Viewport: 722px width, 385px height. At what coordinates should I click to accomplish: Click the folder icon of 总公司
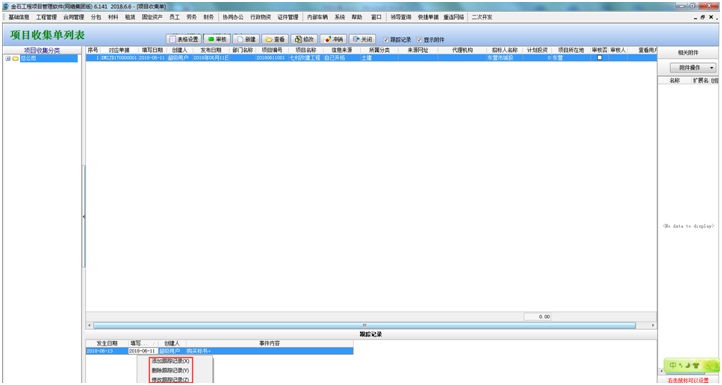point(16,58)
